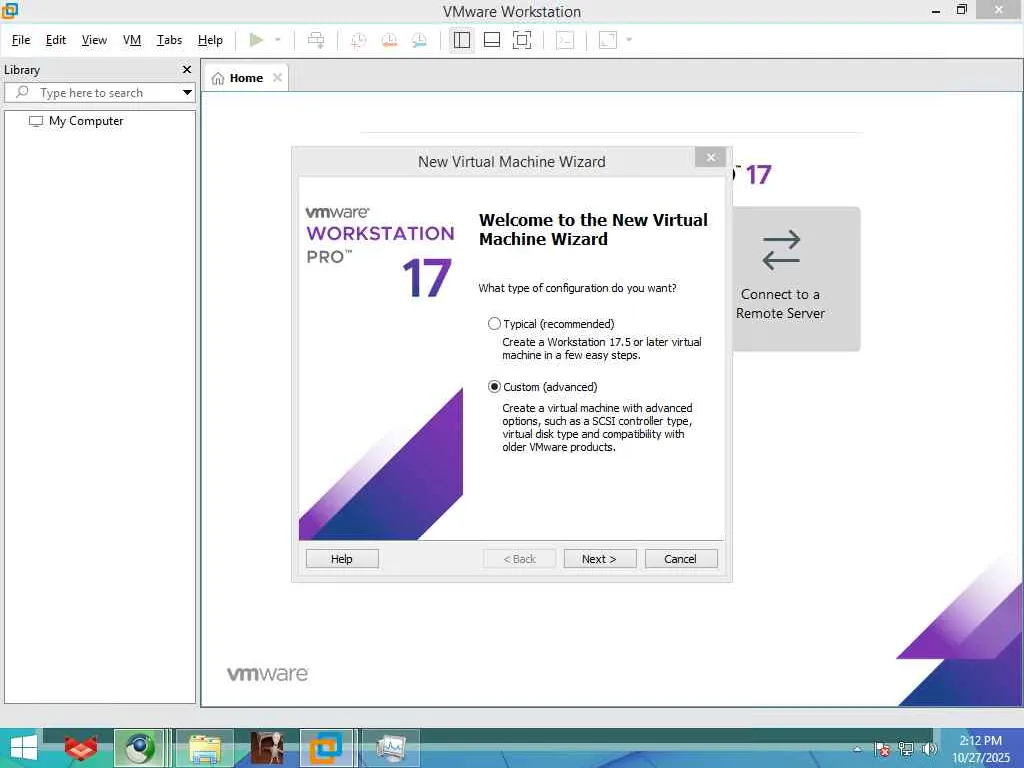Click the Manage Snapshots toolbar icon
Viewport: 1024px width, 768px height.
tap(419, 40)
